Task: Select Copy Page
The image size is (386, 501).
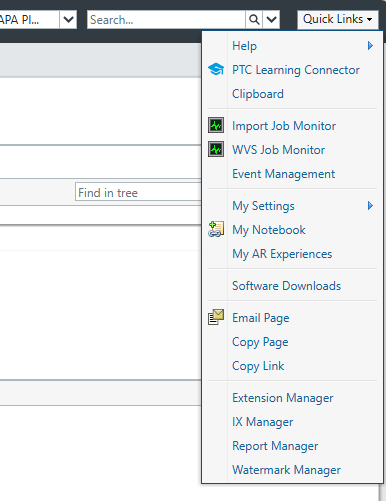Action: [x=260, y=342]
